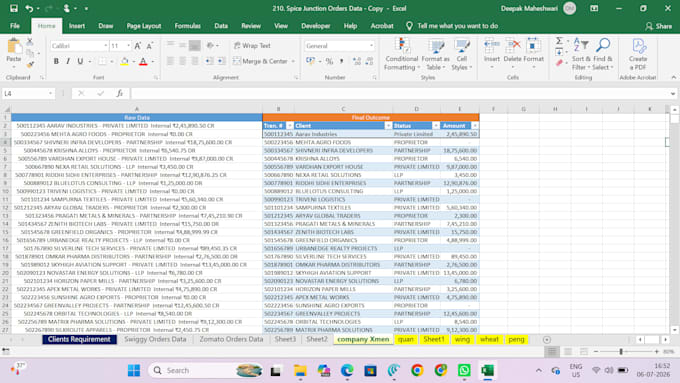
Task: Click the taskbar Search box
Action: click(206, 370)
